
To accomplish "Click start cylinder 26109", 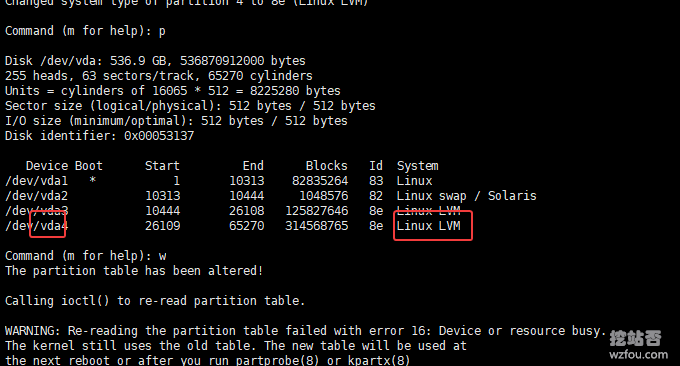I will (162, 226).
